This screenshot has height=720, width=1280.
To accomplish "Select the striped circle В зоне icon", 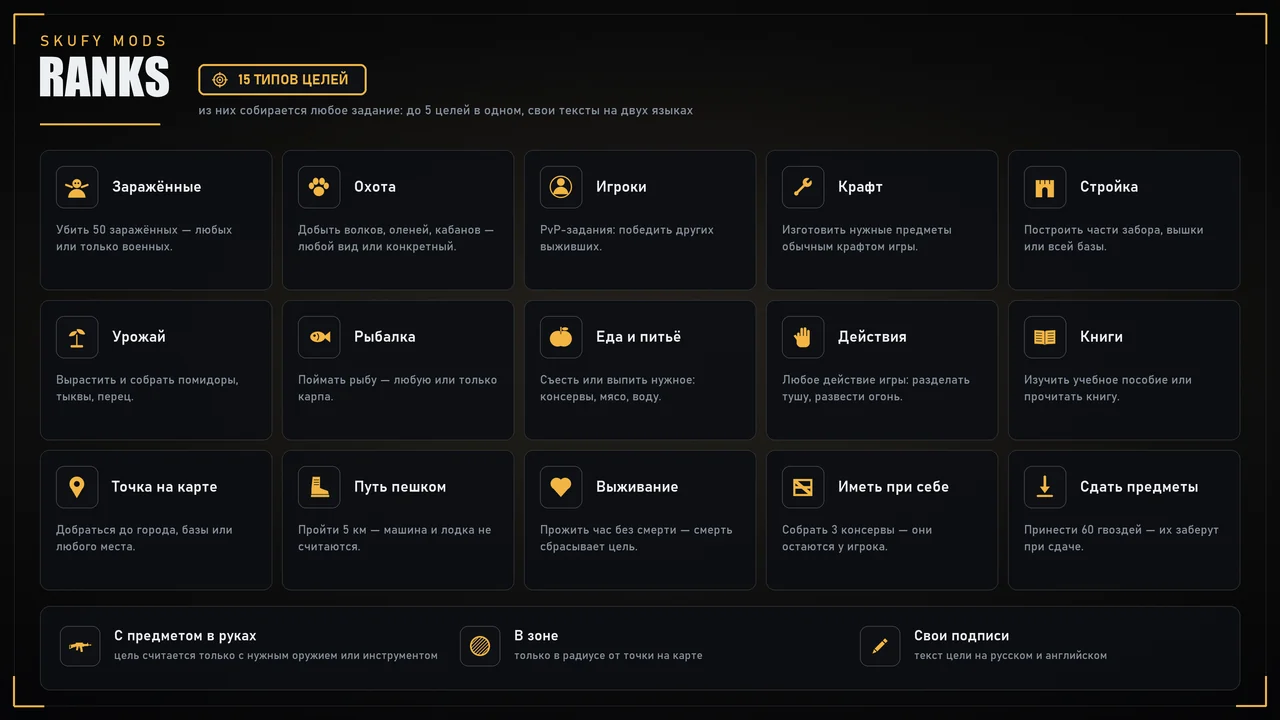I will (480, 646).
